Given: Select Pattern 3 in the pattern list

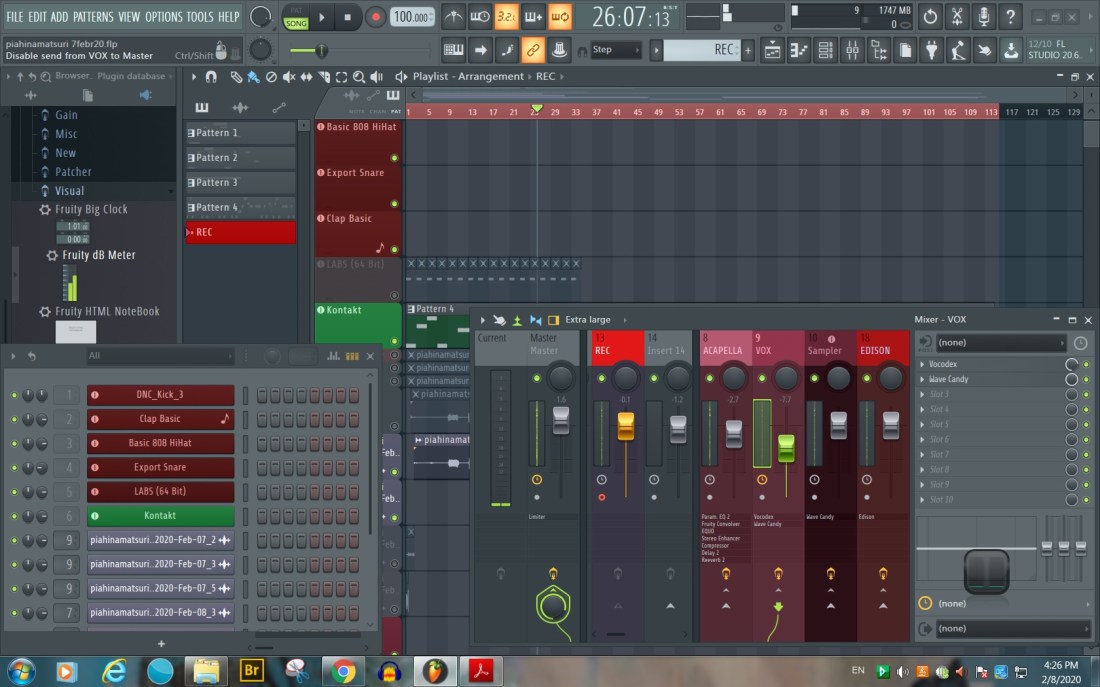Looking at the screenshot, I should click(240, 183).
